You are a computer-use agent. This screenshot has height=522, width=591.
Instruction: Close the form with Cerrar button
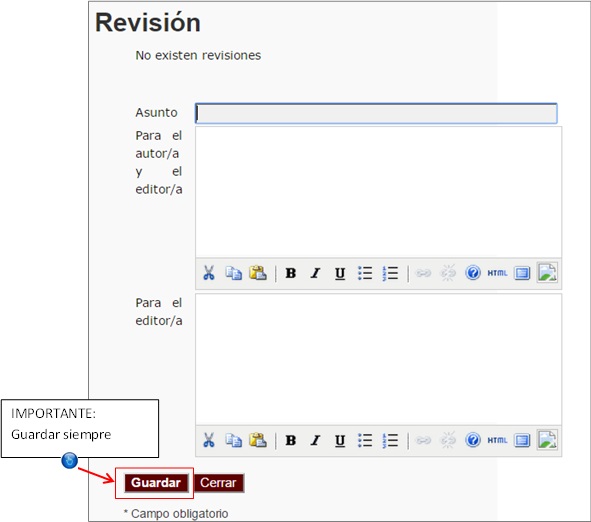point(219,483)
